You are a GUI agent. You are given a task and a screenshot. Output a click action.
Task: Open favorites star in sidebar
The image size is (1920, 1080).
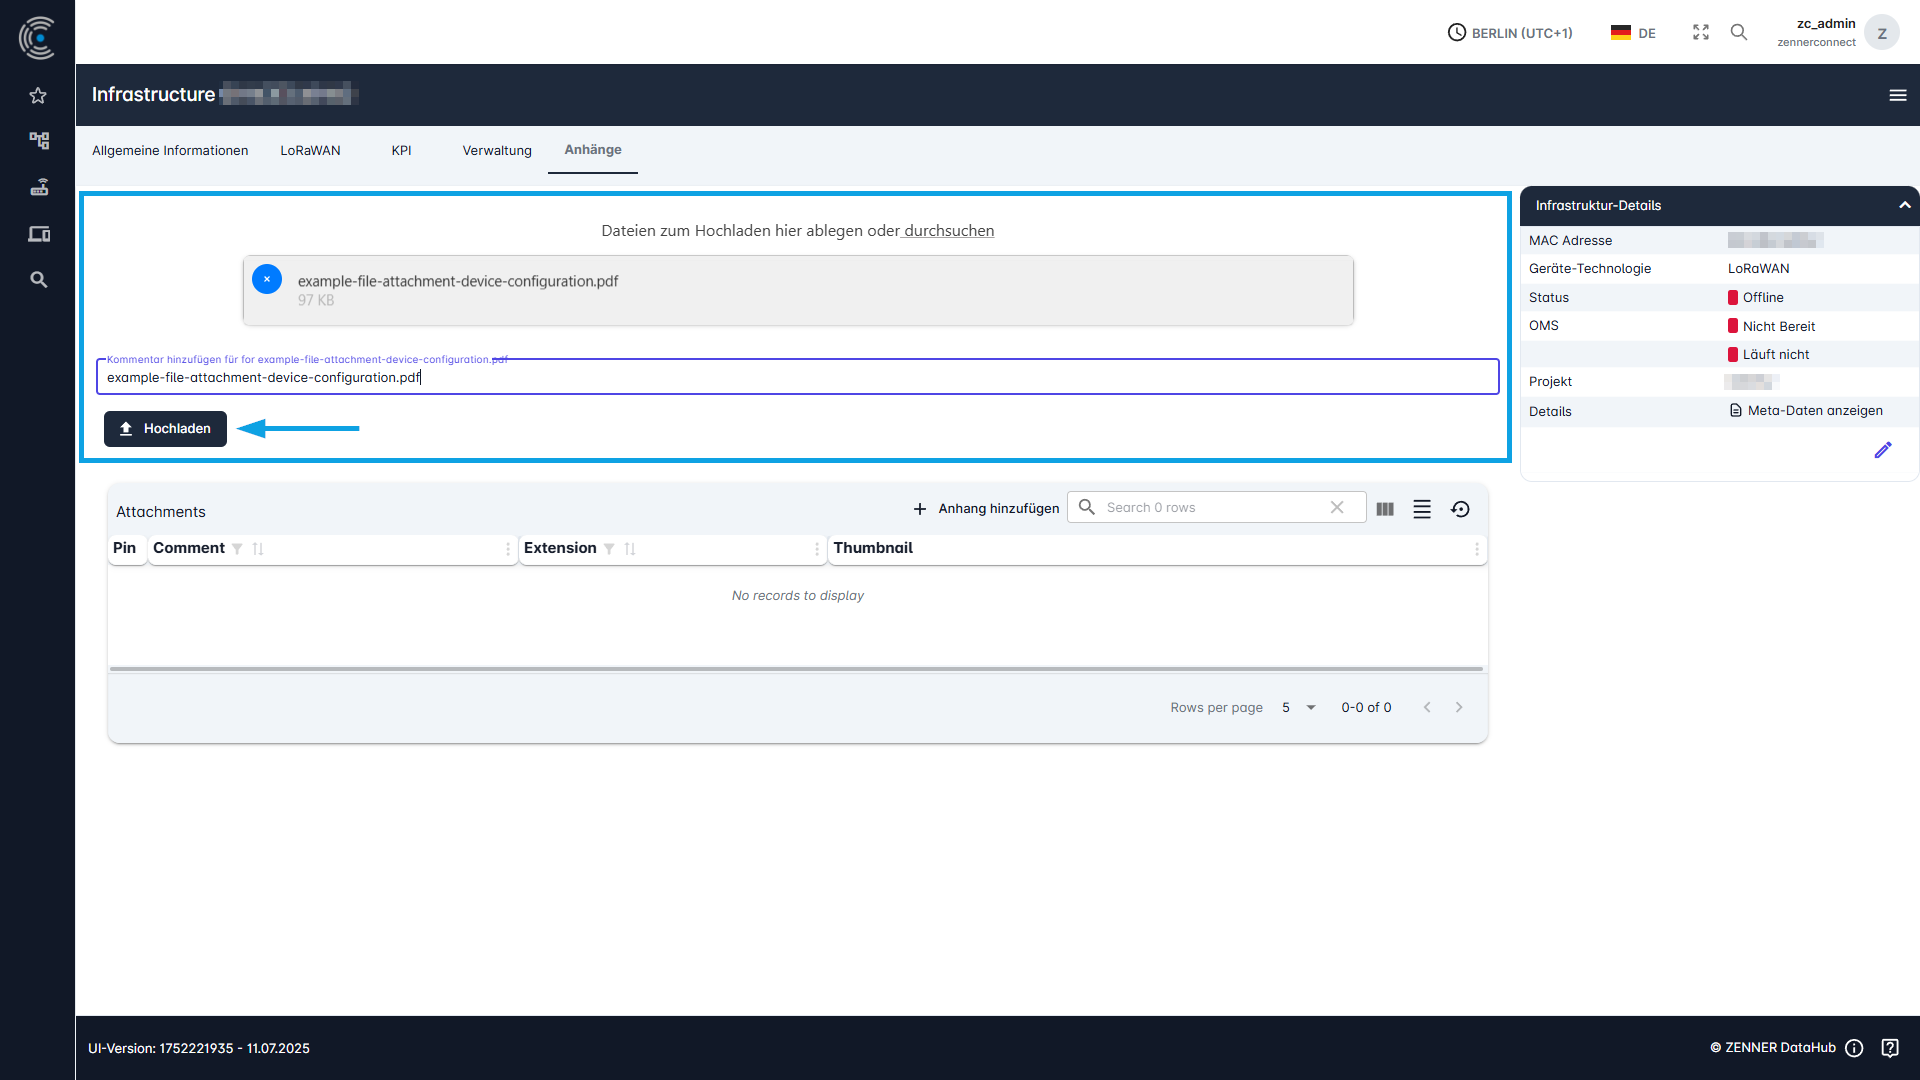[x=38, y=96]
